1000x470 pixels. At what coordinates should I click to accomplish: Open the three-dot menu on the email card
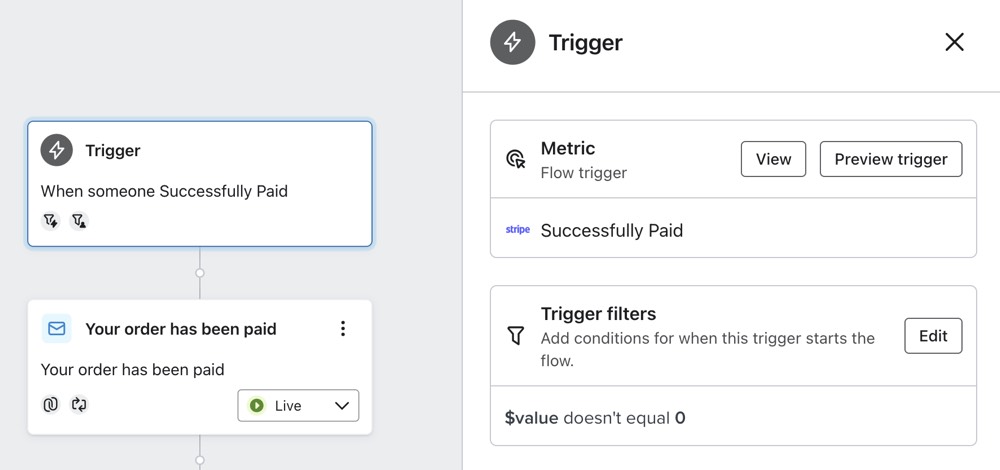(x=343, y=328)
